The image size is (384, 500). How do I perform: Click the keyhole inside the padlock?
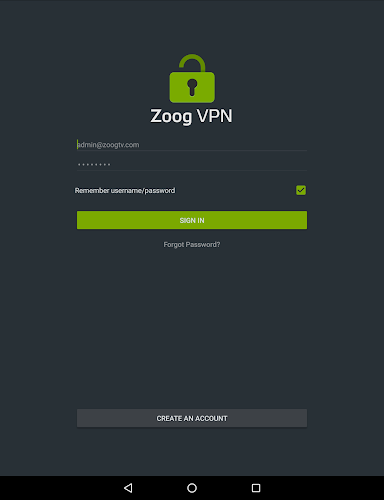pyautogui.click(x=192, y=87)
